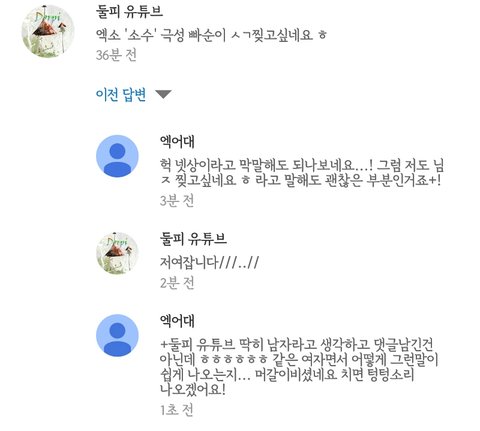Open 둘피 유튜브 channel name above top comment
480x431 pixels.
pos(129,12)
